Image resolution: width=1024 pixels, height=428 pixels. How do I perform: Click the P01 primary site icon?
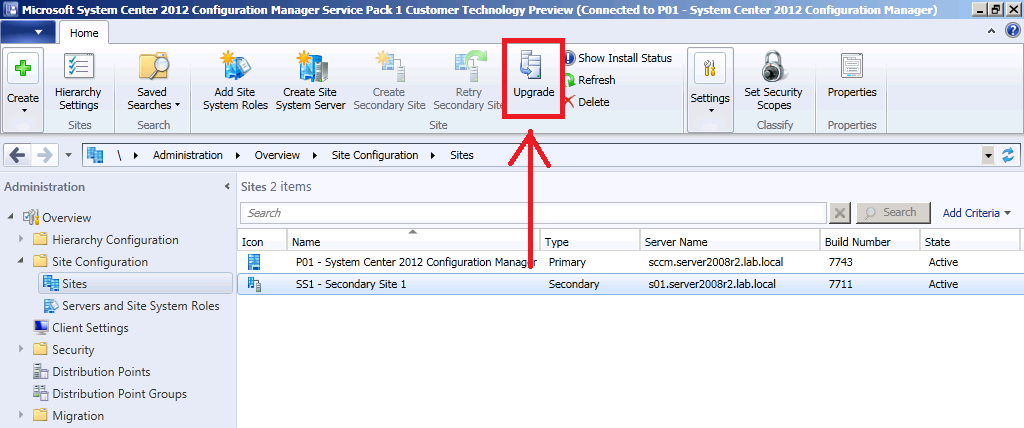[x=254, y=263]
